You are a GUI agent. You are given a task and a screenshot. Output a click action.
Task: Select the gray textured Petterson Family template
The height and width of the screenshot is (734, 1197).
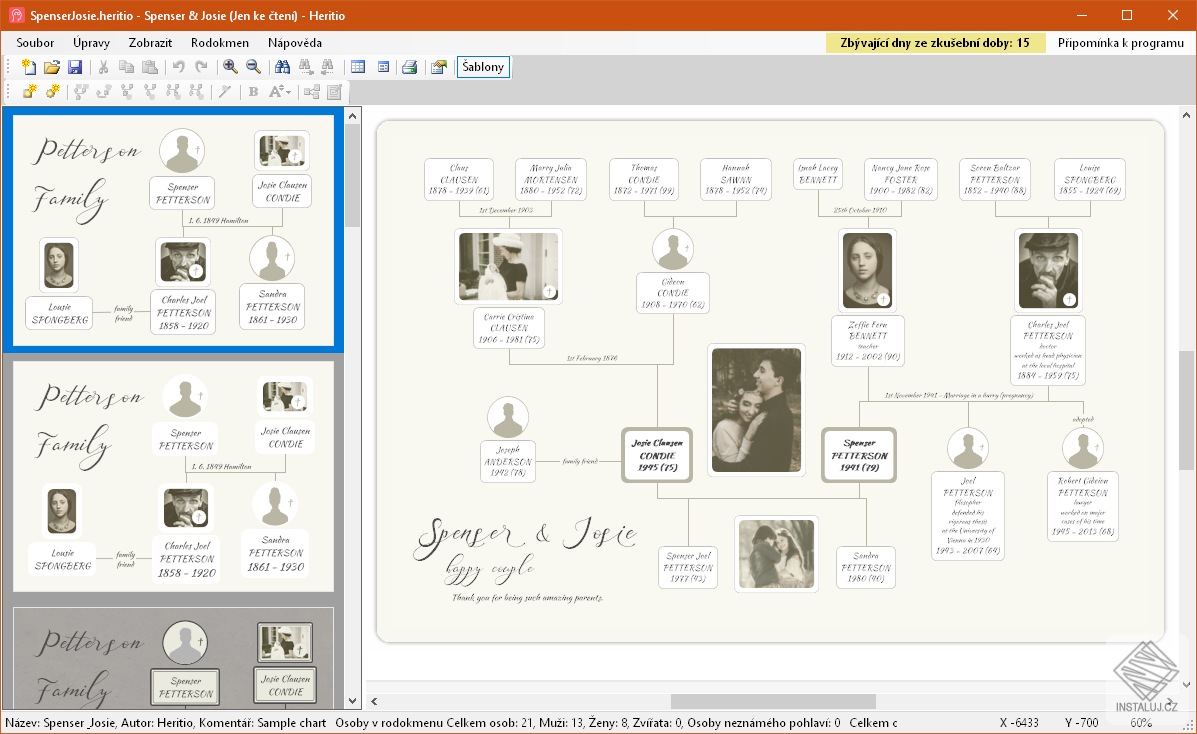tap(173, 658)
